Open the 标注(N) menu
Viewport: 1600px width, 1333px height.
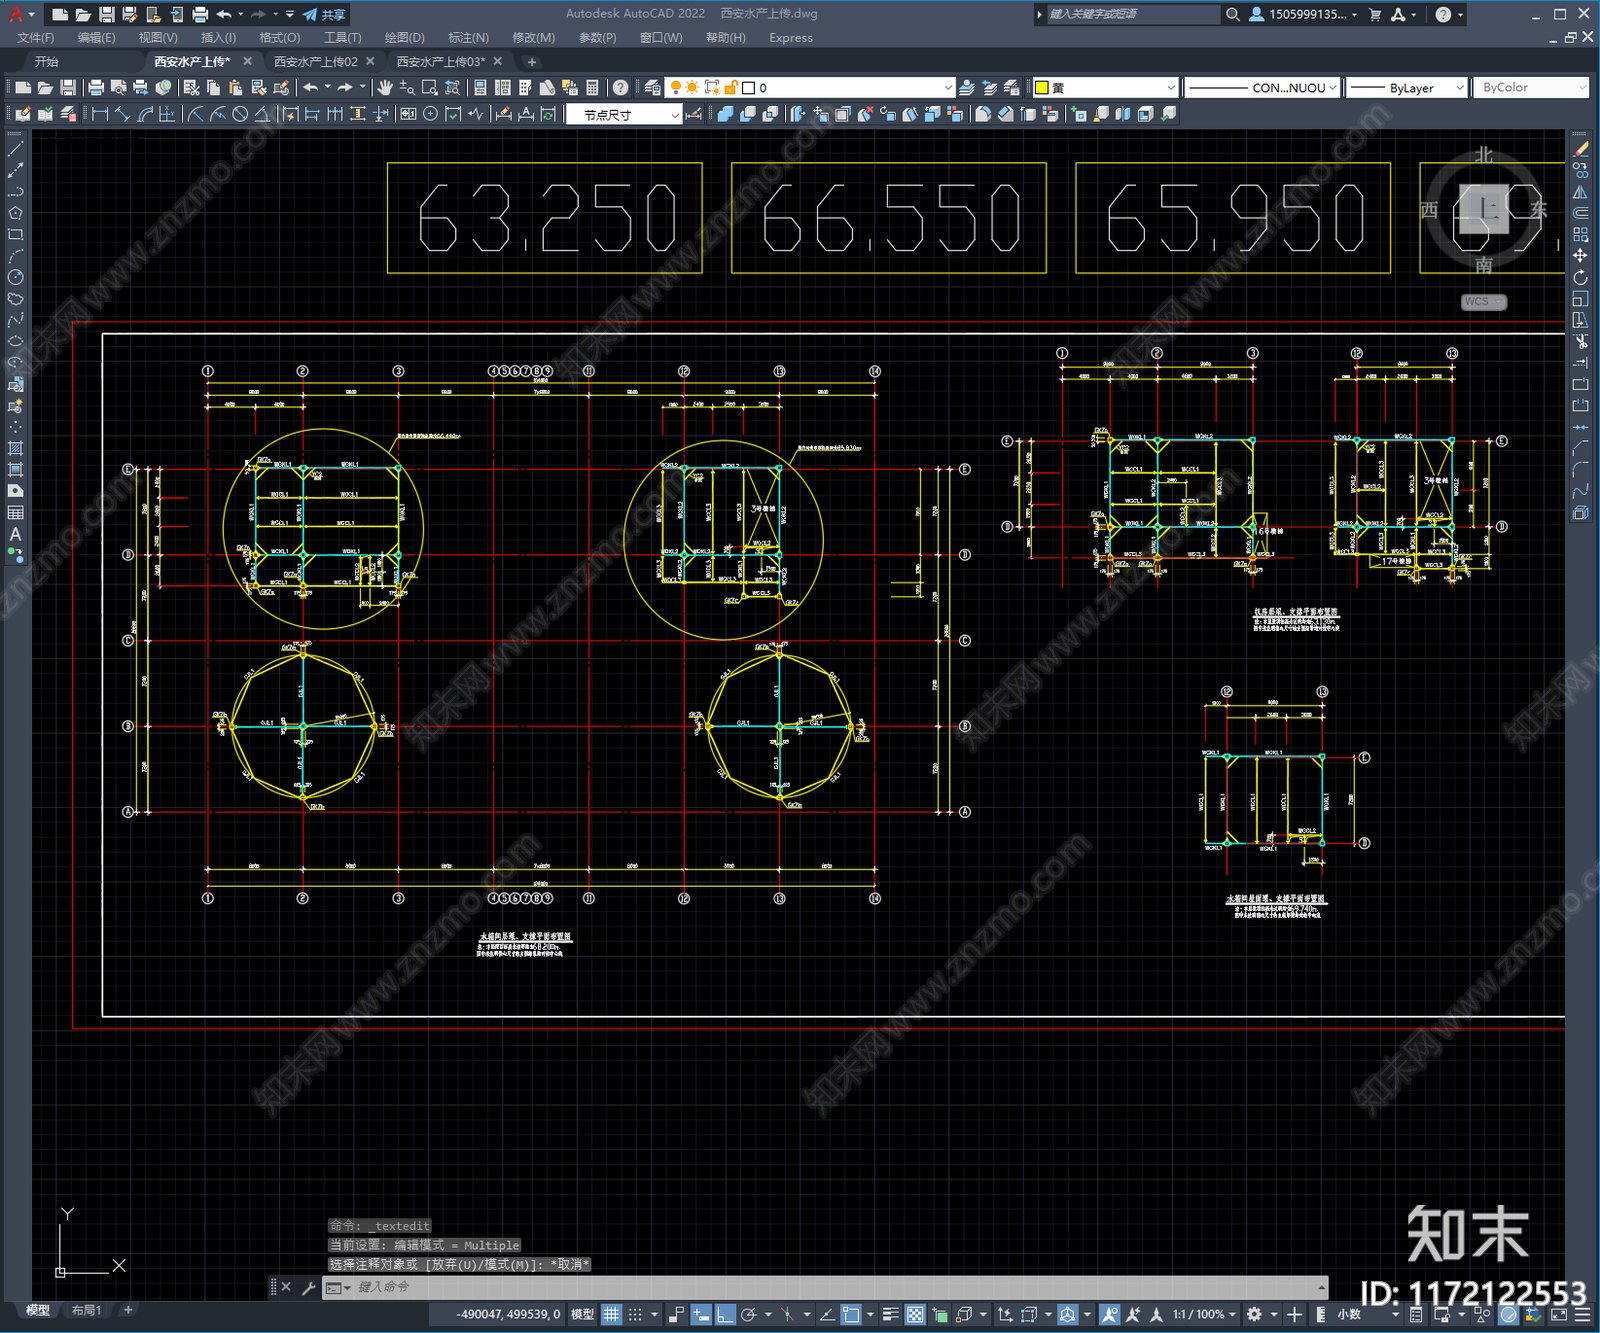(x=468, y=38)
